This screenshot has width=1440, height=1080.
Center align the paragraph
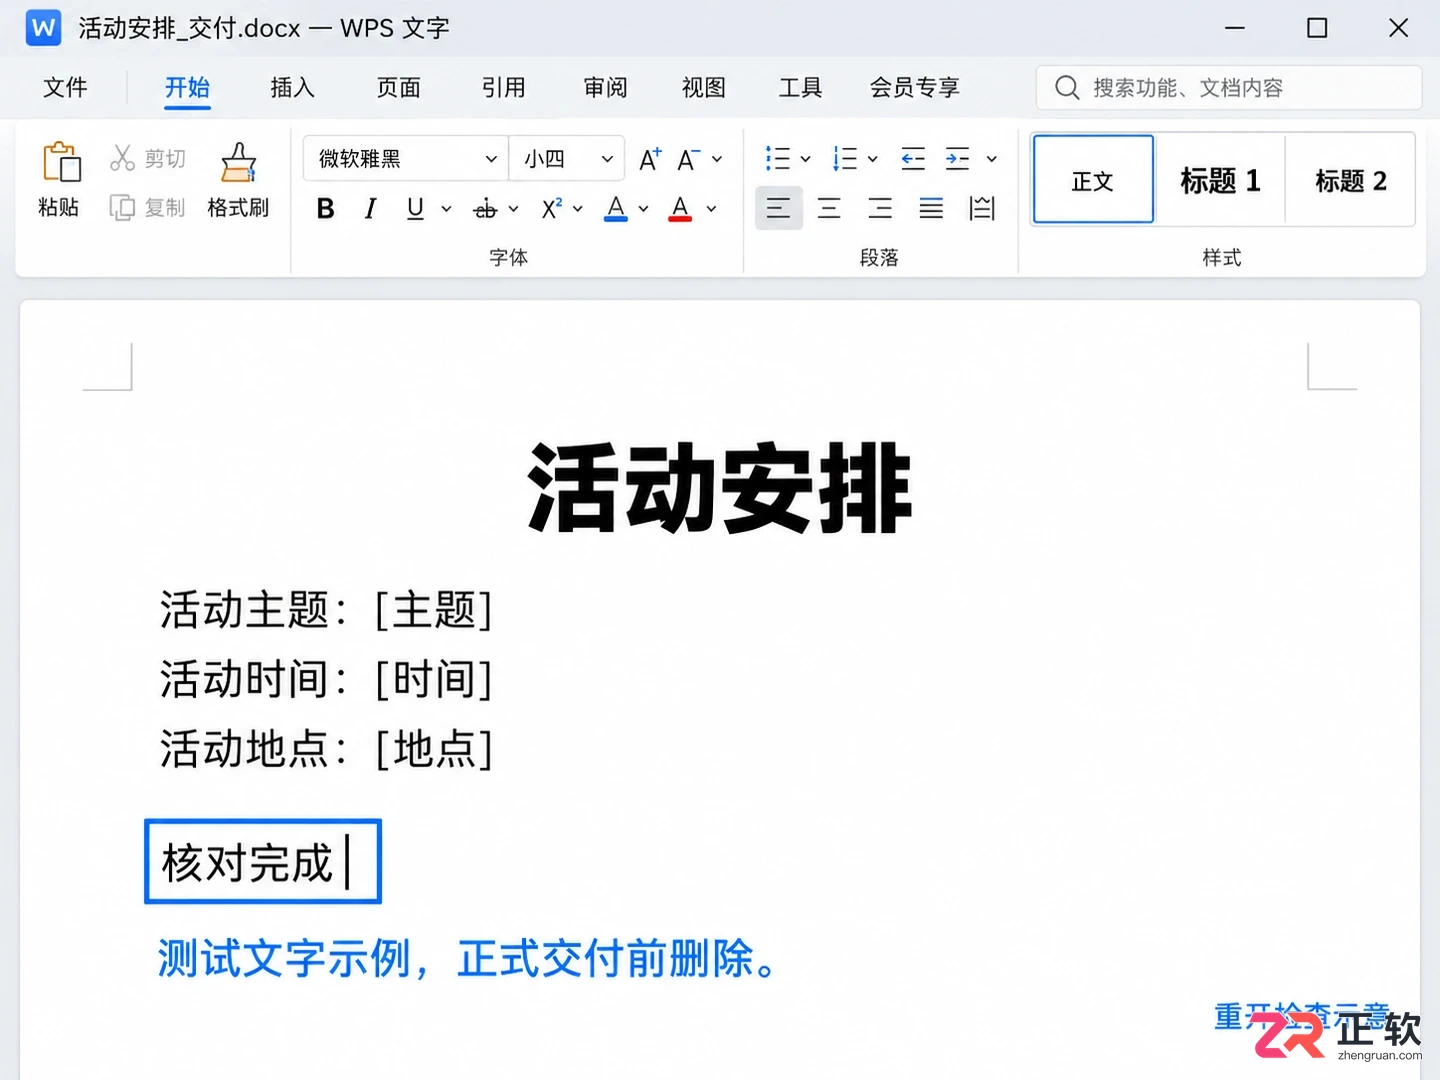[829, 208]
